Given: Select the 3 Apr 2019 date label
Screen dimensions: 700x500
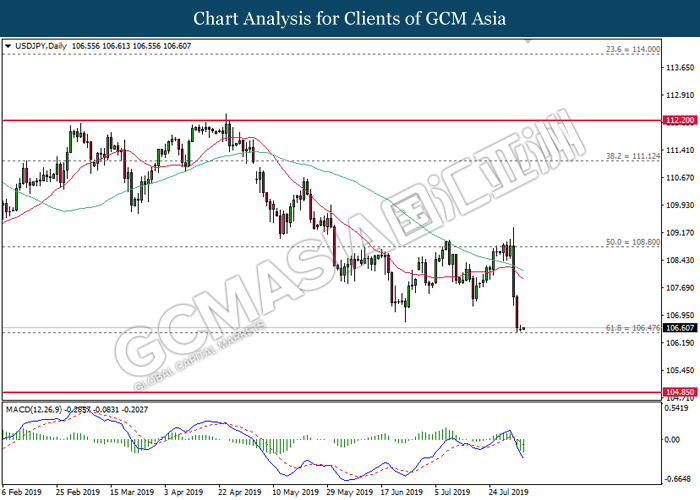Looking at the screenshot, I should (183, 492).
